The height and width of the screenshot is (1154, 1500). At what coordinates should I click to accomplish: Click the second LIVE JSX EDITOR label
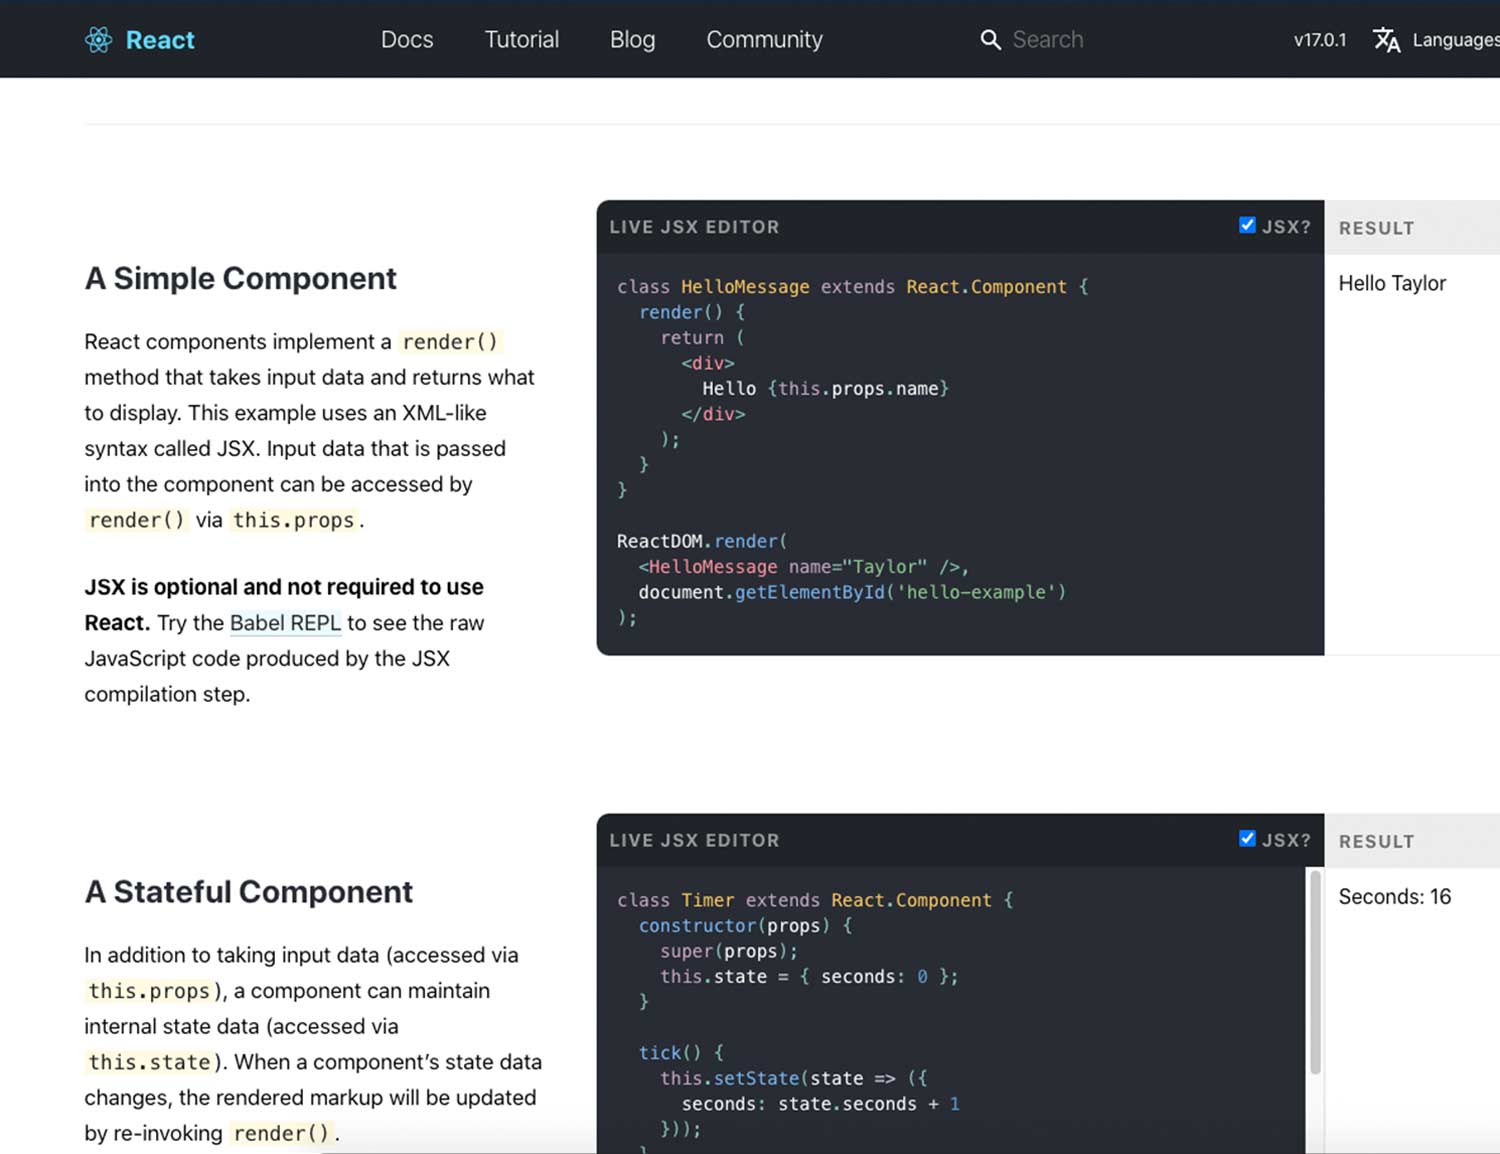[695, 840]
